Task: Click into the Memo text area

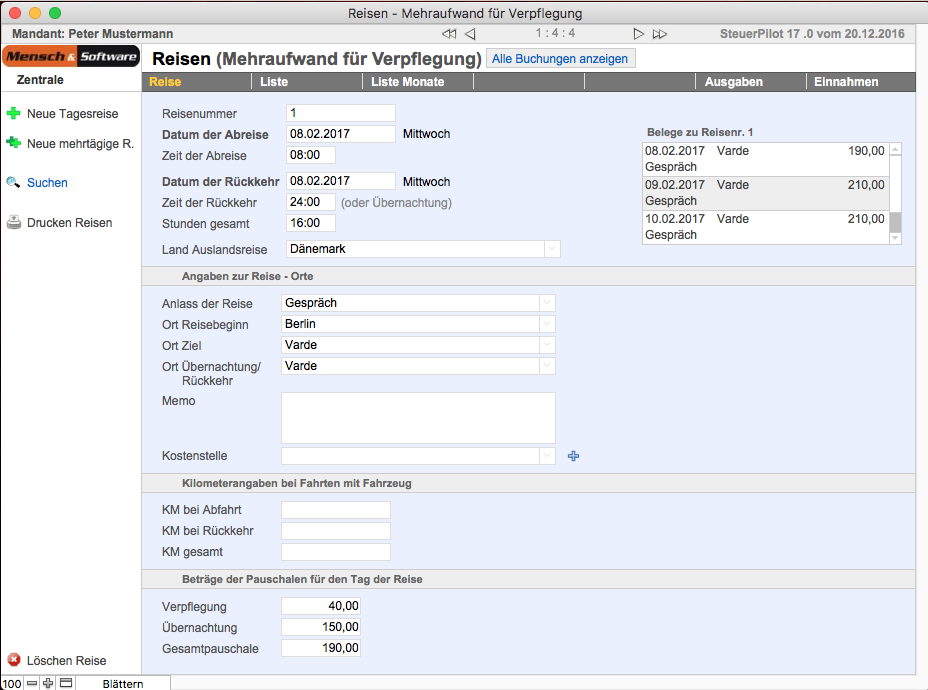Action: pos(418,418)
